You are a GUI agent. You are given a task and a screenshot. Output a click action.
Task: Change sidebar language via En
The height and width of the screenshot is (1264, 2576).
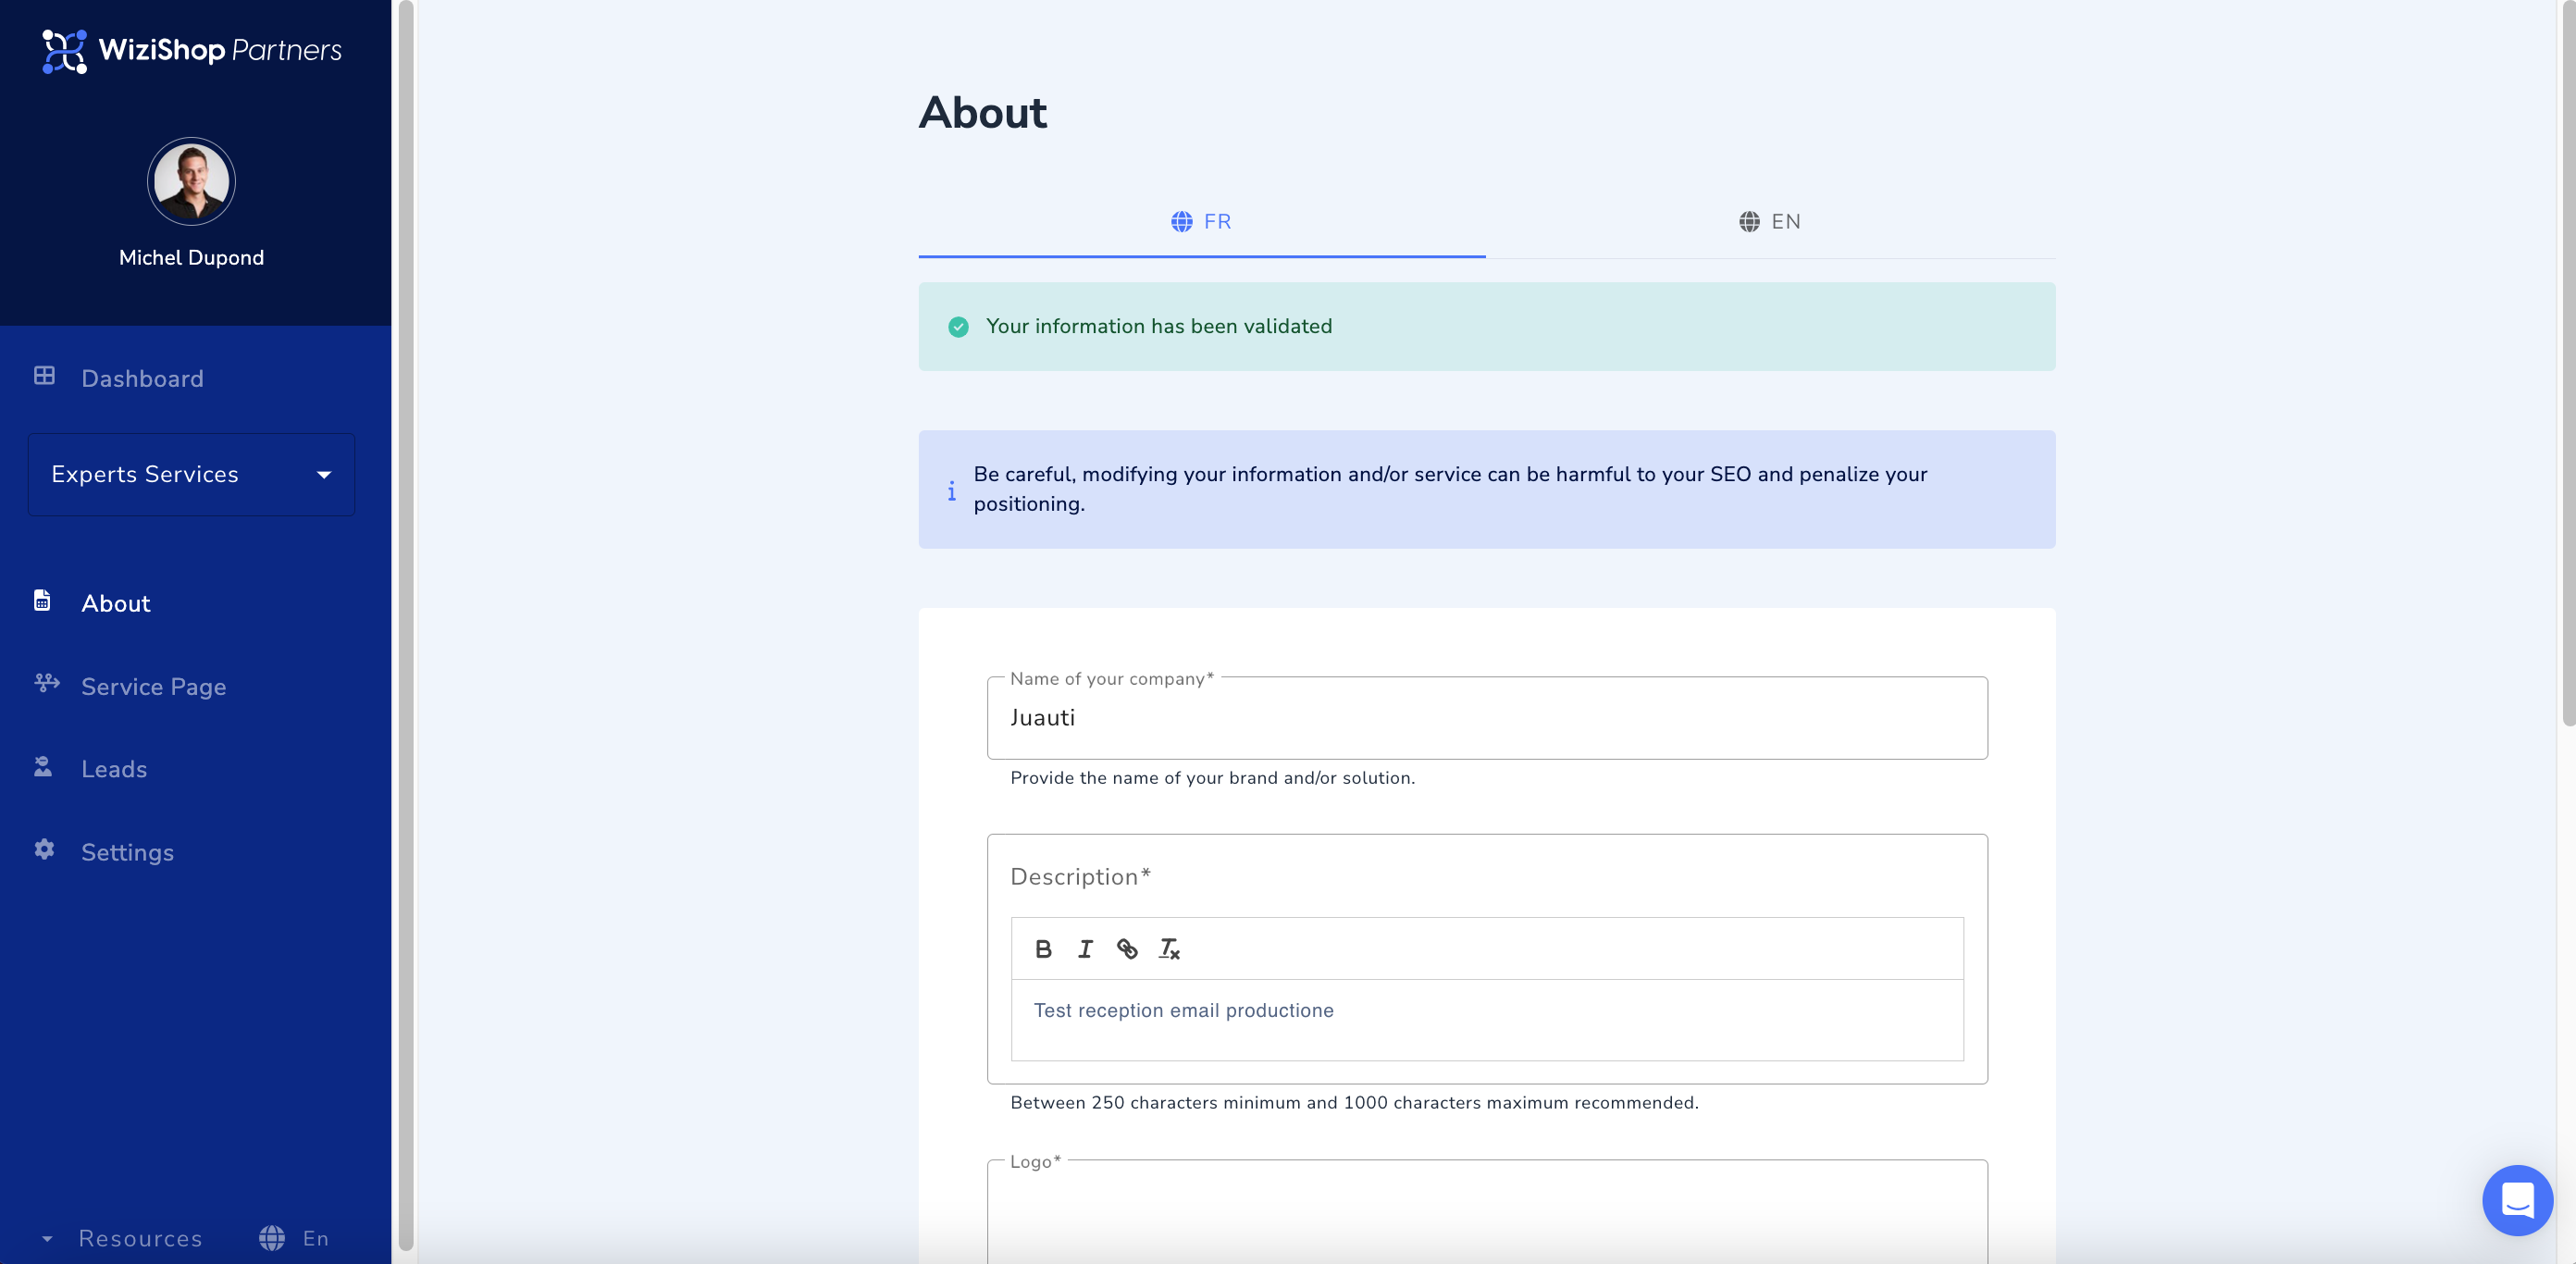click(x=316, y=1239)
